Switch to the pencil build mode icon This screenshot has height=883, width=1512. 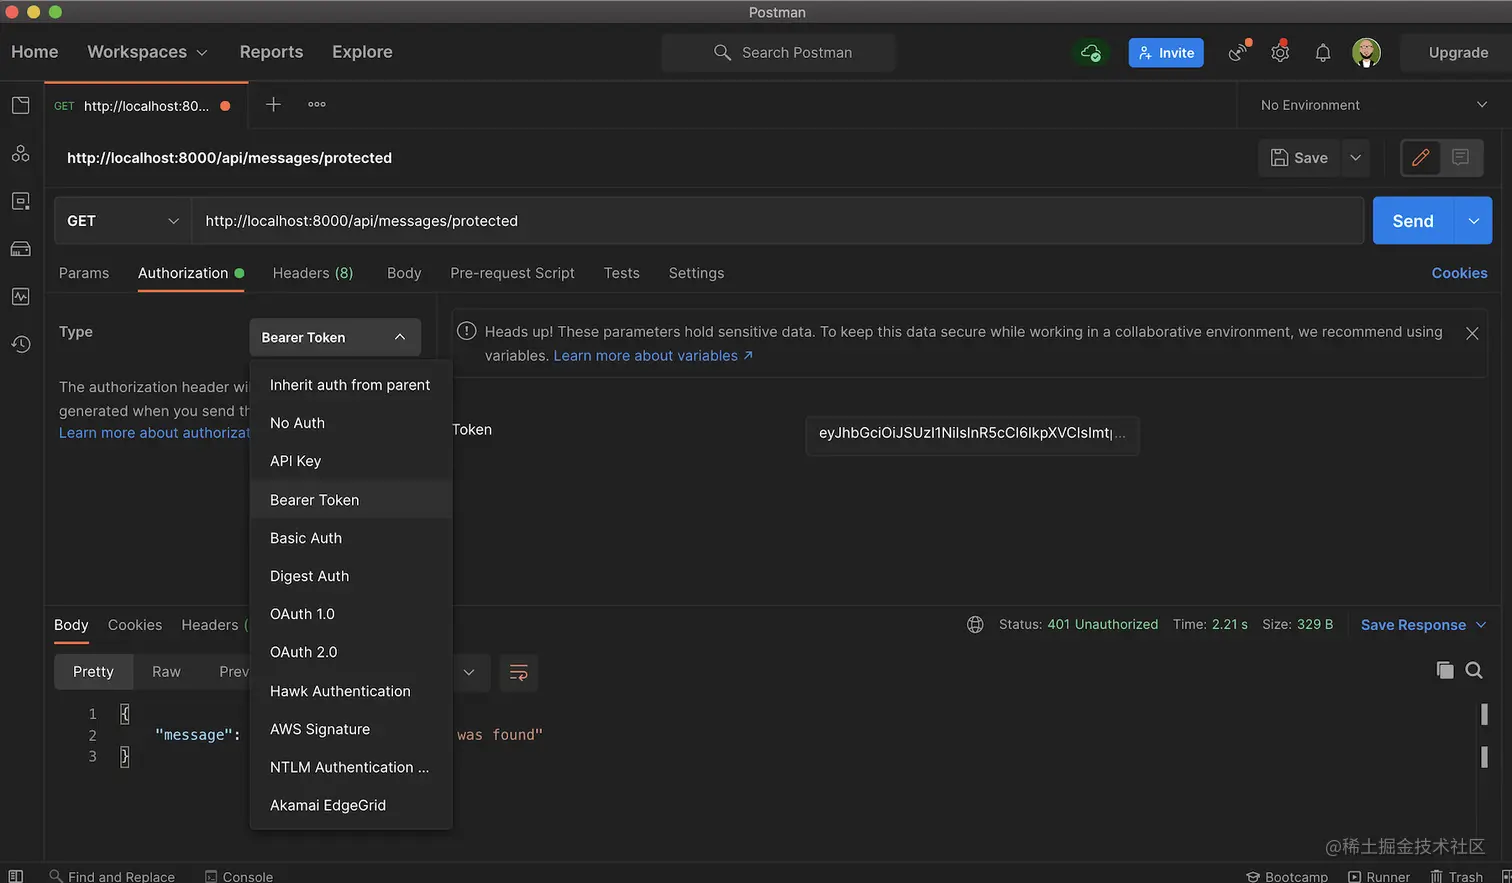click(1420, 157)
